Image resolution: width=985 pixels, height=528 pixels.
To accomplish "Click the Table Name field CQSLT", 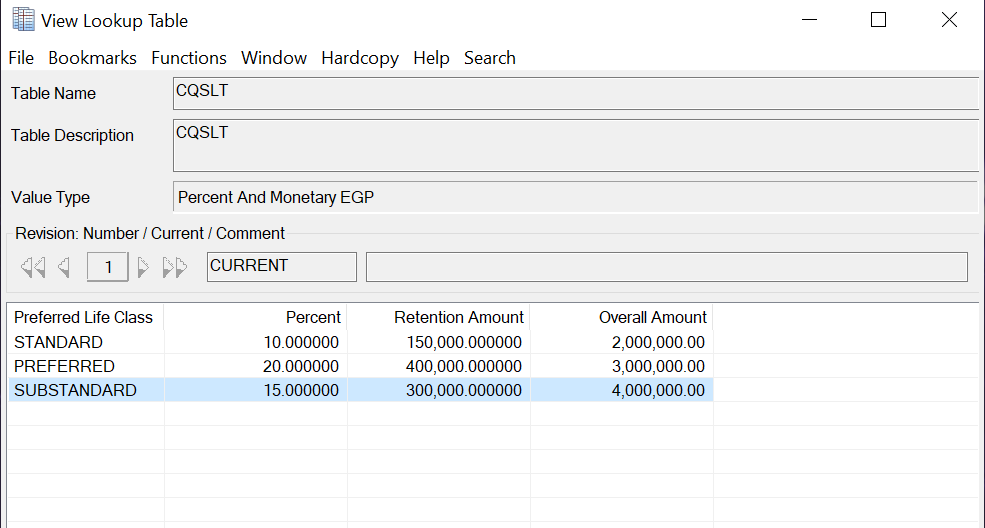I will (575, 93).
